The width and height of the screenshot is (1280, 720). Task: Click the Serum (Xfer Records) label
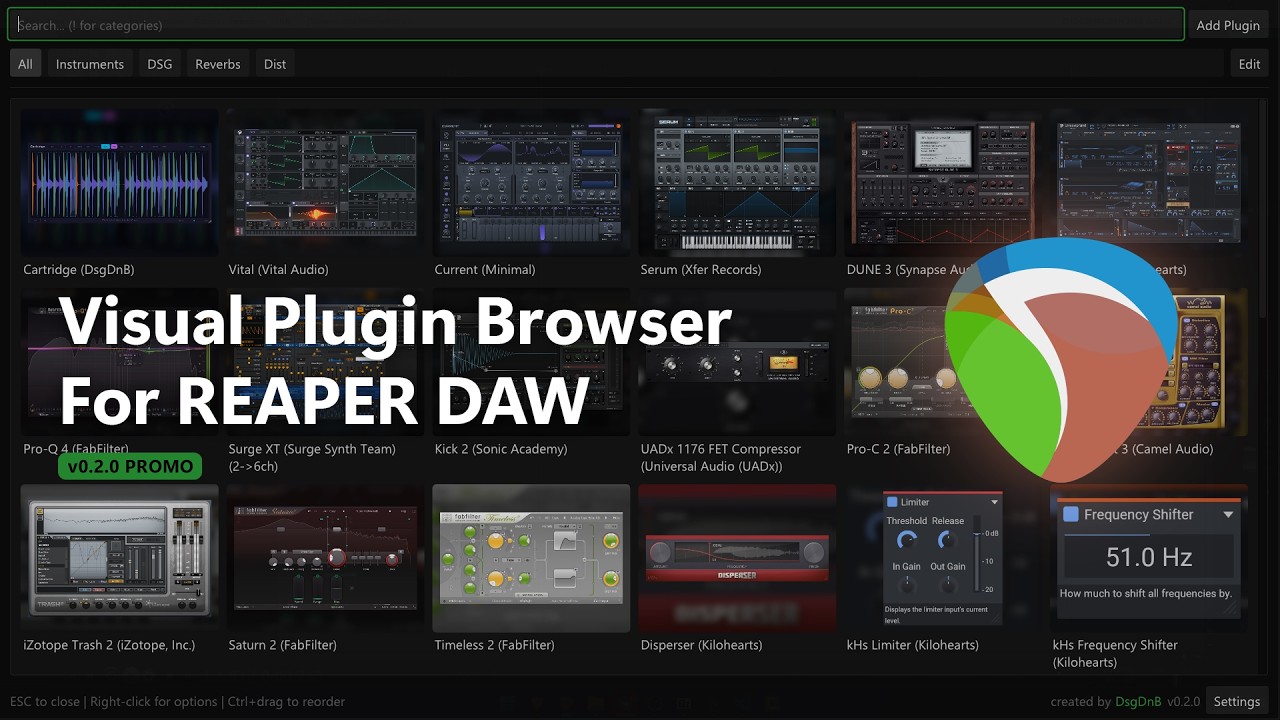701,269
